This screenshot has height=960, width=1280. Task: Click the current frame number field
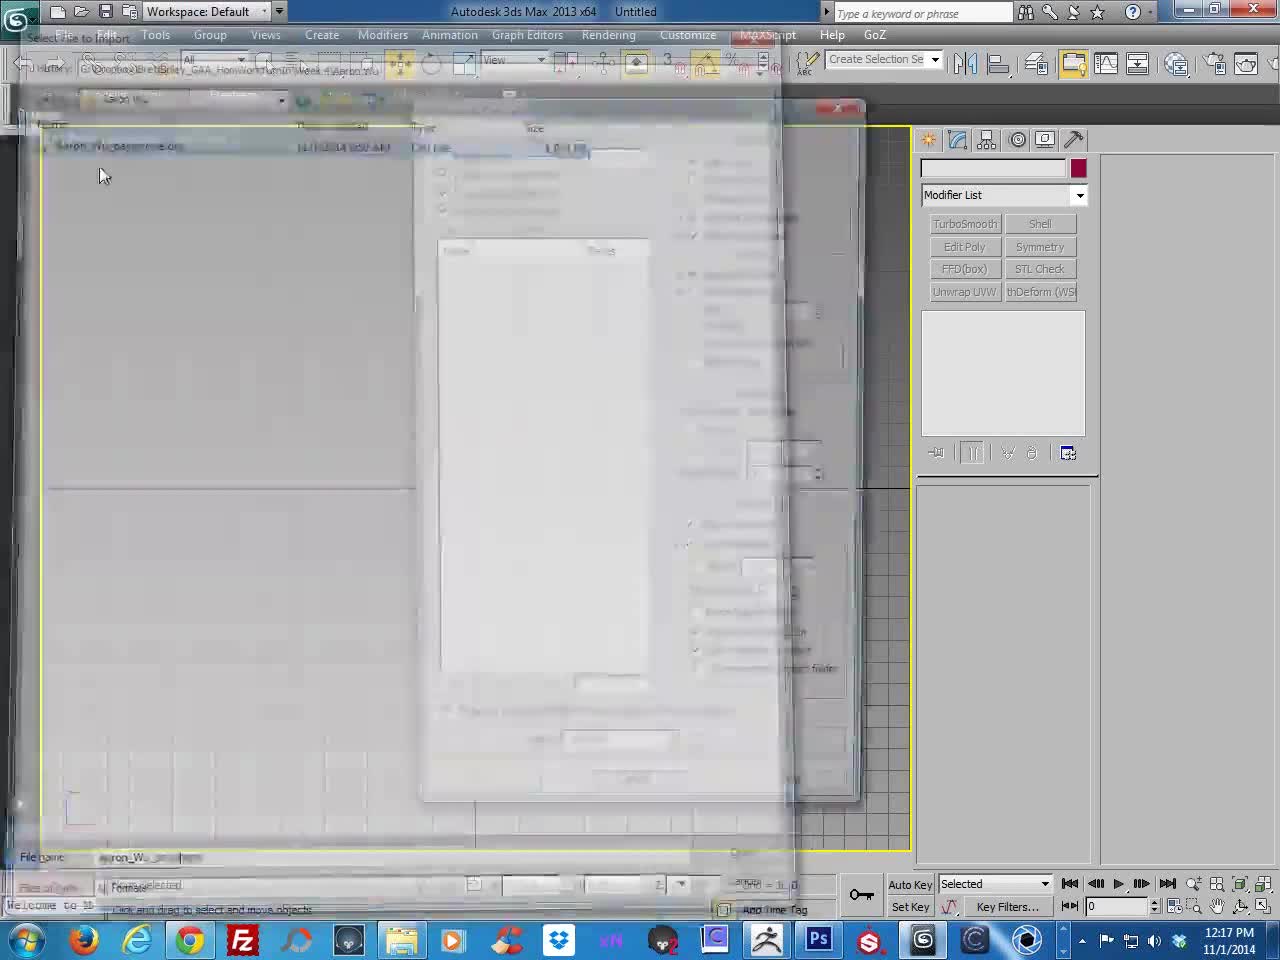1116,906
